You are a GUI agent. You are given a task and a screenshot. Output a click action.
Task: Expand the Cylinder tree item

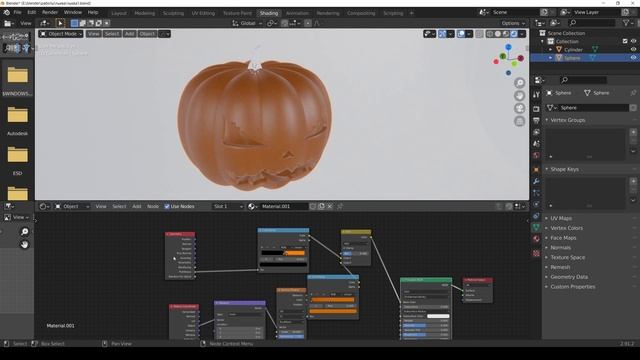(x=551, y=49)
